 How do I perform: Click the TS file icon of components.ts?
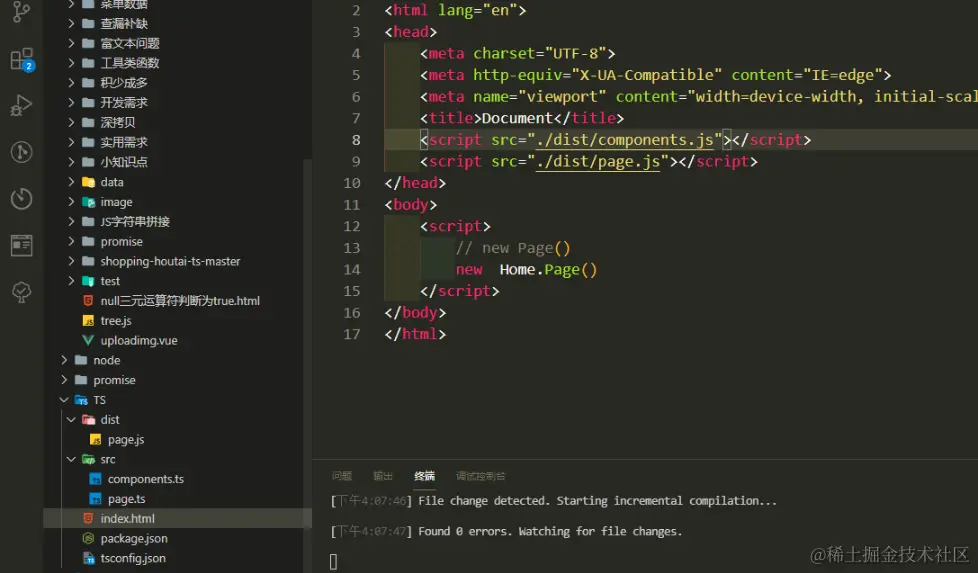[x=95, y=479]
